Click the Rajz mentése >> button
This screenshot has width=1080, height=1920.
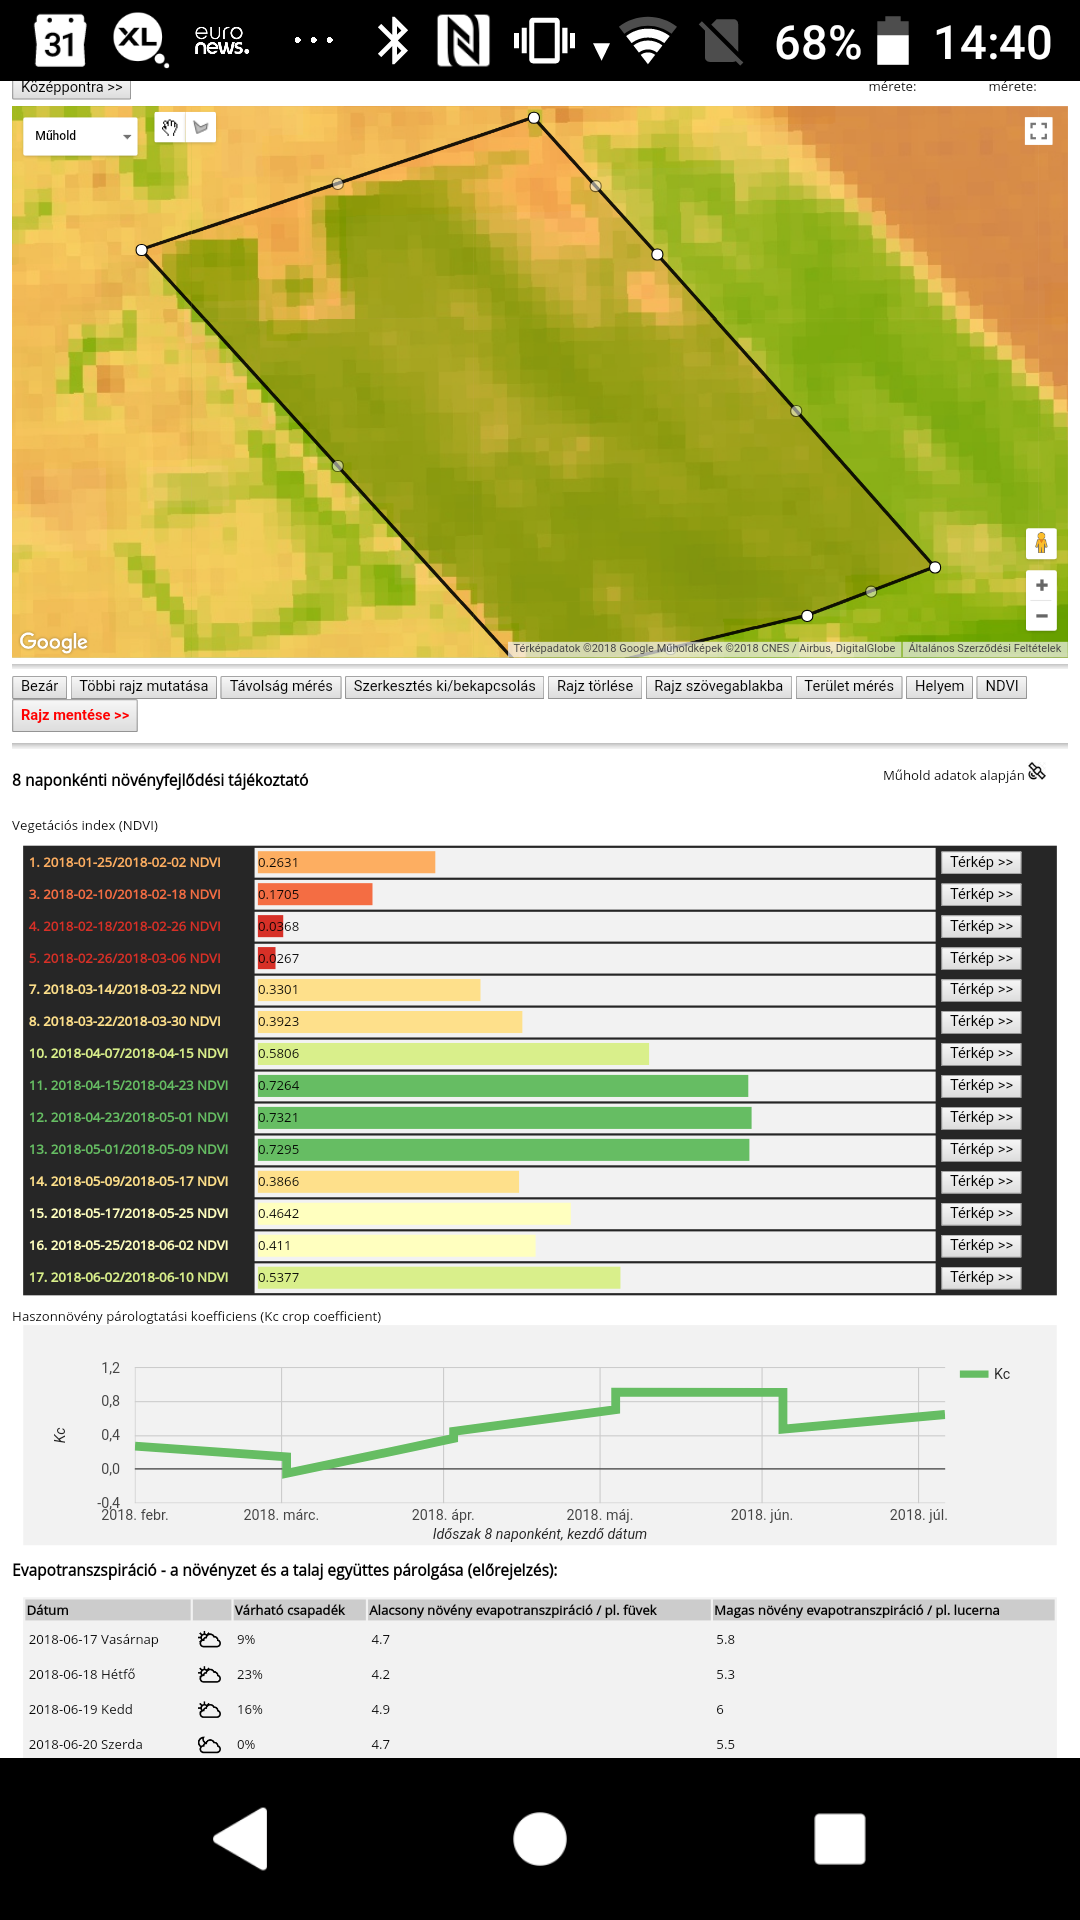click(75, 715)
